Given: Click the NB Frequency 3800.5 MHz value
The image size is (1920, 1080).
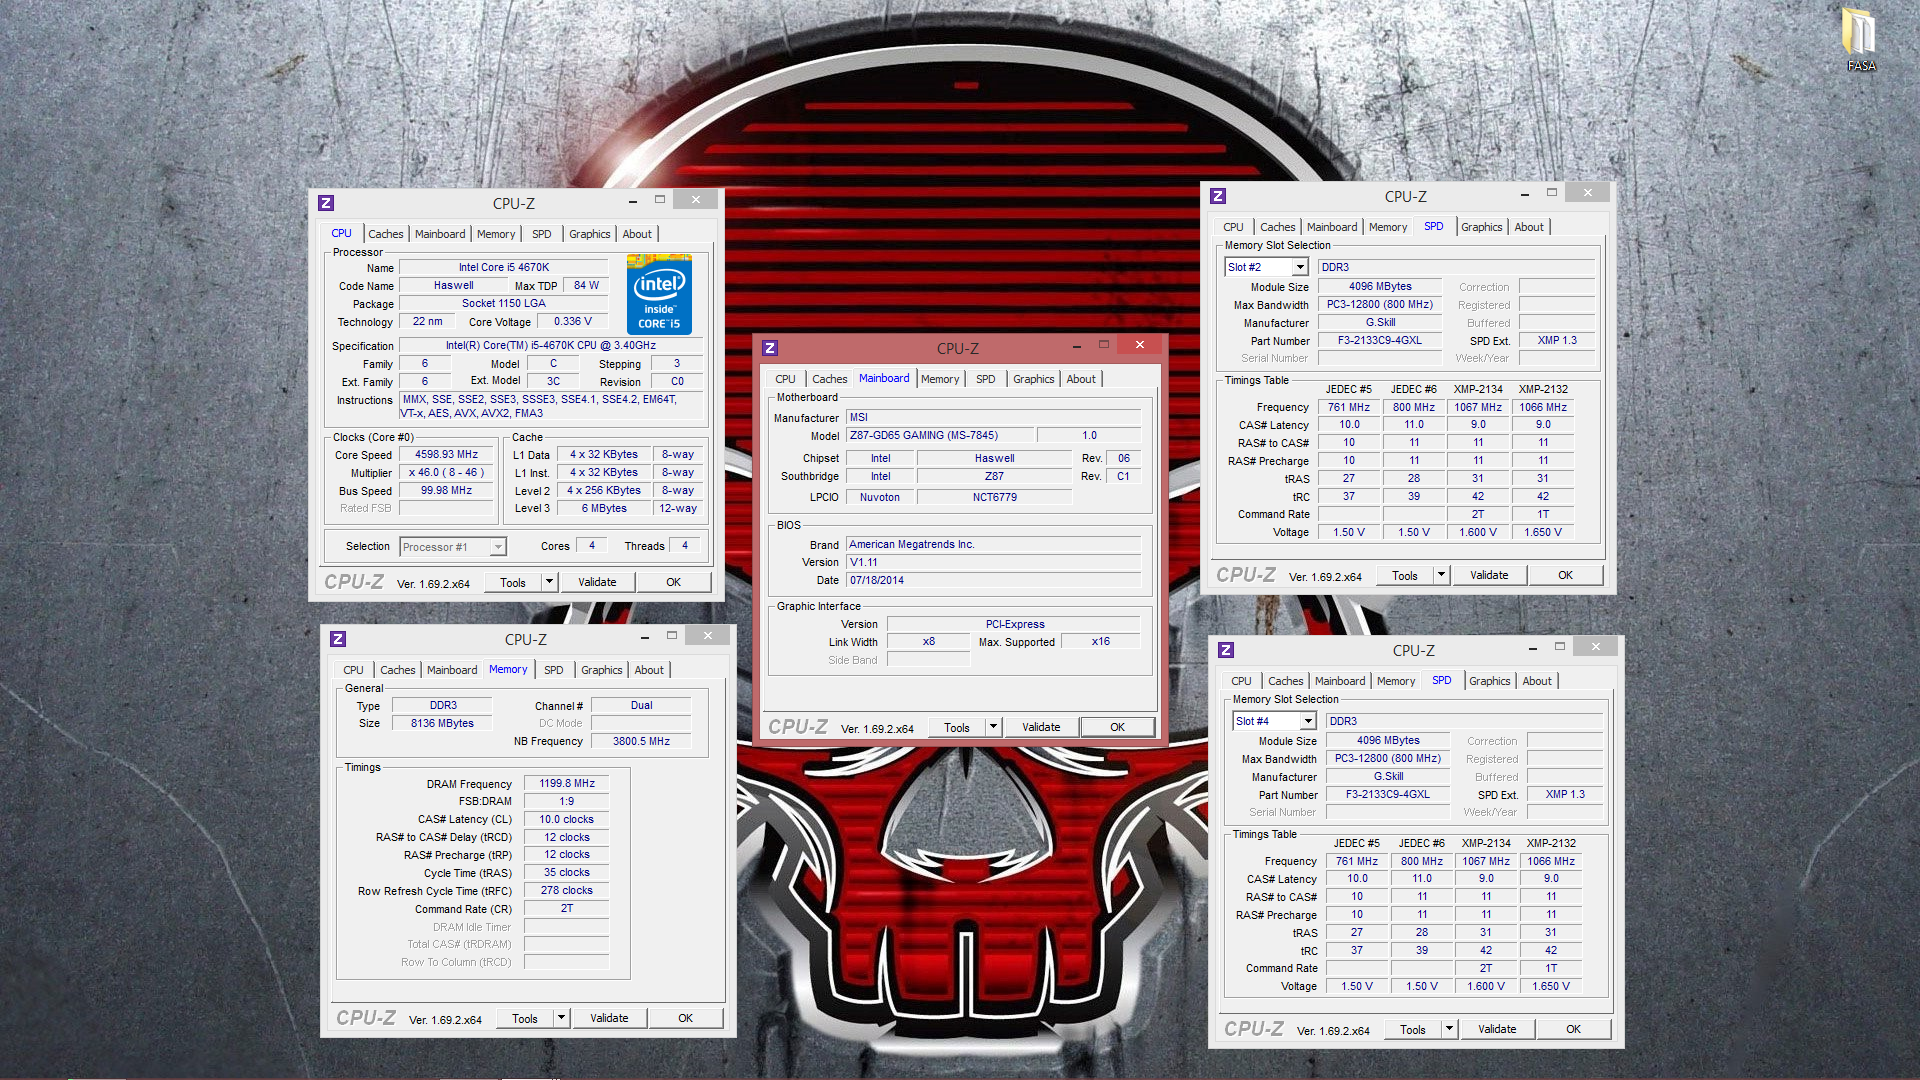Looking at the screenshot, I should pos(641,741).
